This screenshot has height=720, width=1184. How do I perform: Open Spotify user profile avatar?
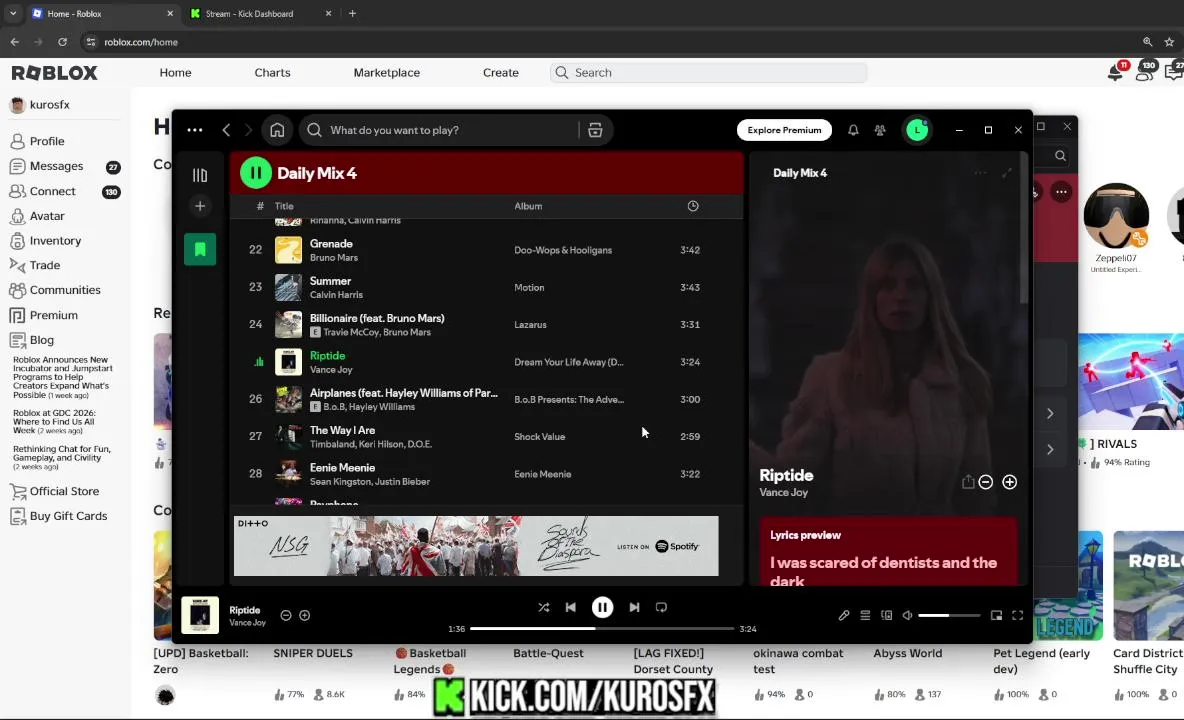(917, 130)
